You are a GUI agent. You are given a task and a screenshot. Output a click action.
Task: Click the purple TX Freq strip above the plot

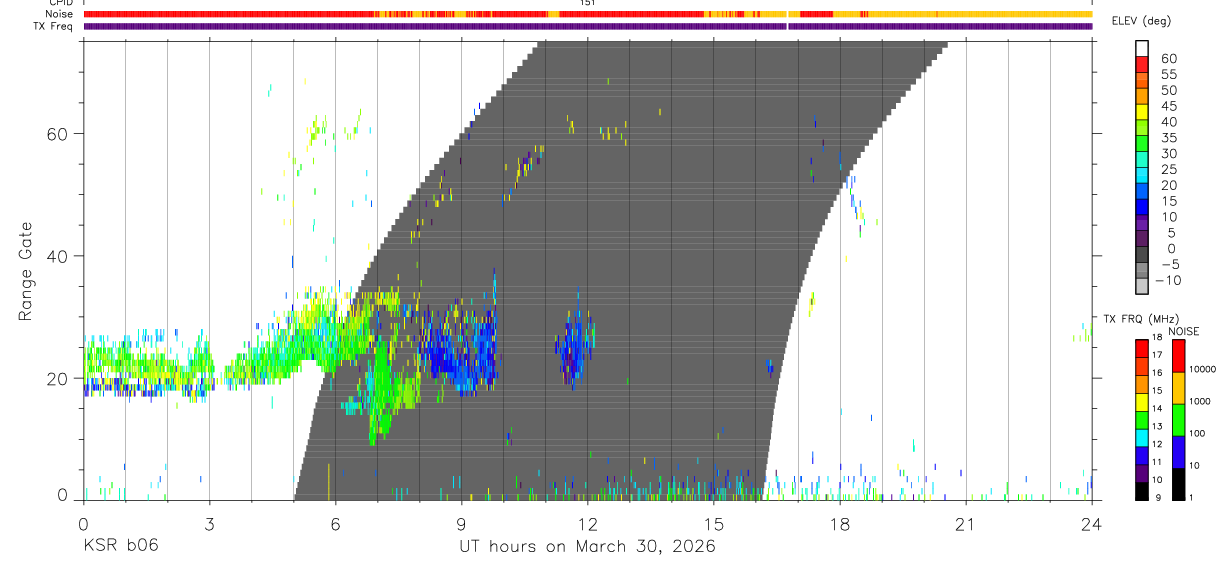coord(588,26)
